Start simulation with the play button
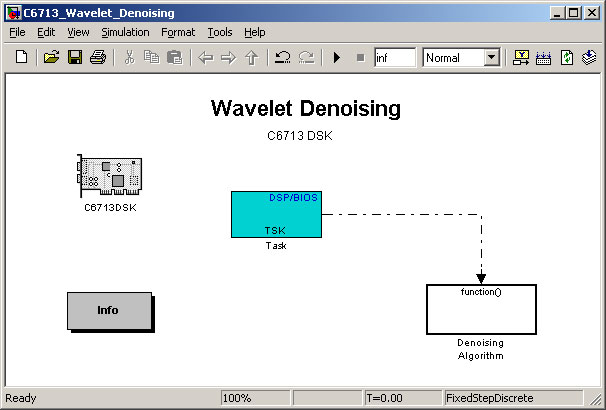Viewport: 606px width, 410px height. point(337,58)
